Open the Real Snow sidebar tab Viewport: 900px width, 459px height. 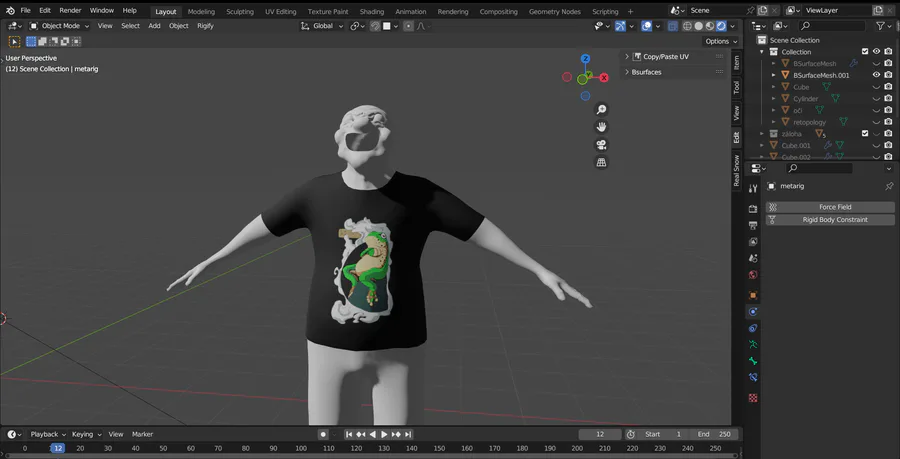coord(736,170)
